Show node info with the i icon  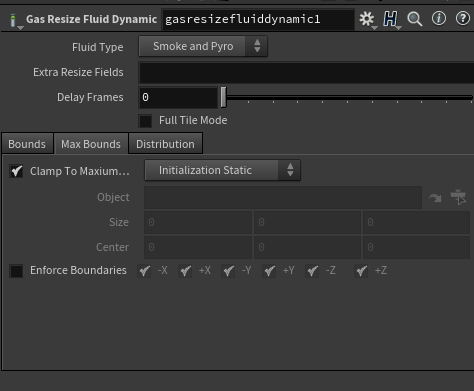439,18
